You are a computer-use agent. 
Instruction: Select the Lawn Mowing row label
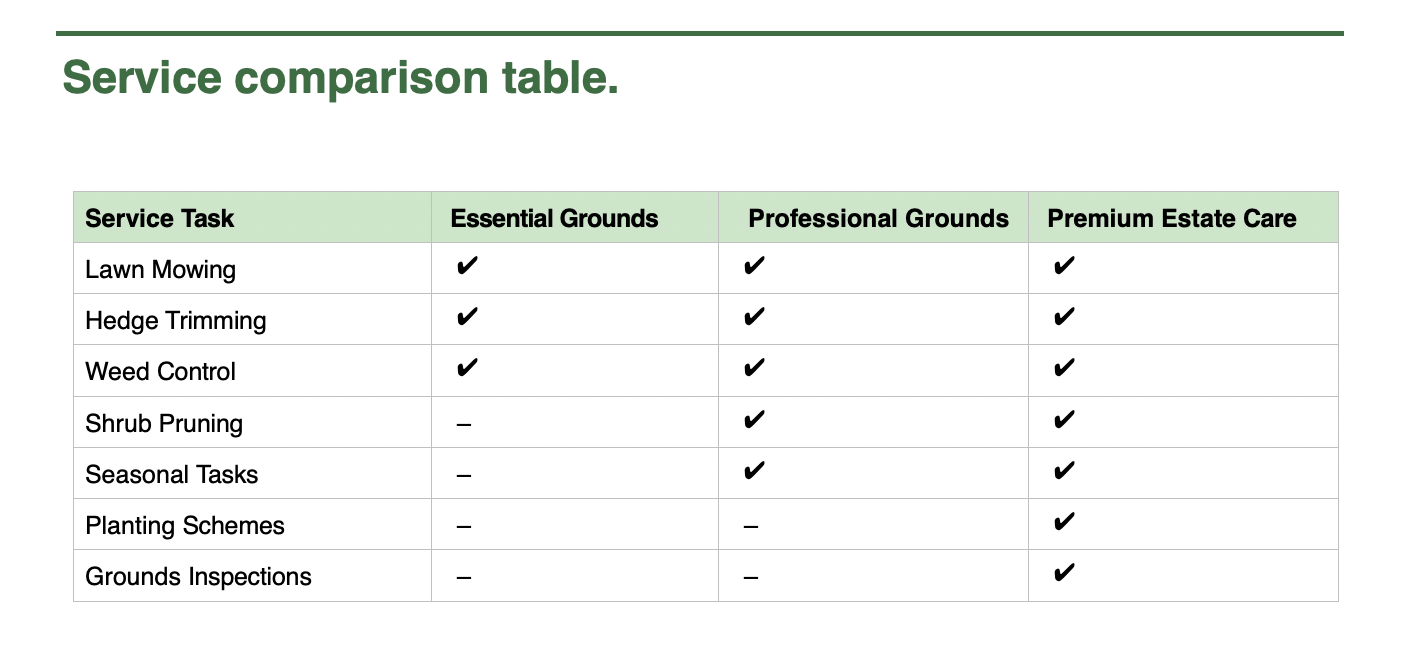[x=161, y=269]
